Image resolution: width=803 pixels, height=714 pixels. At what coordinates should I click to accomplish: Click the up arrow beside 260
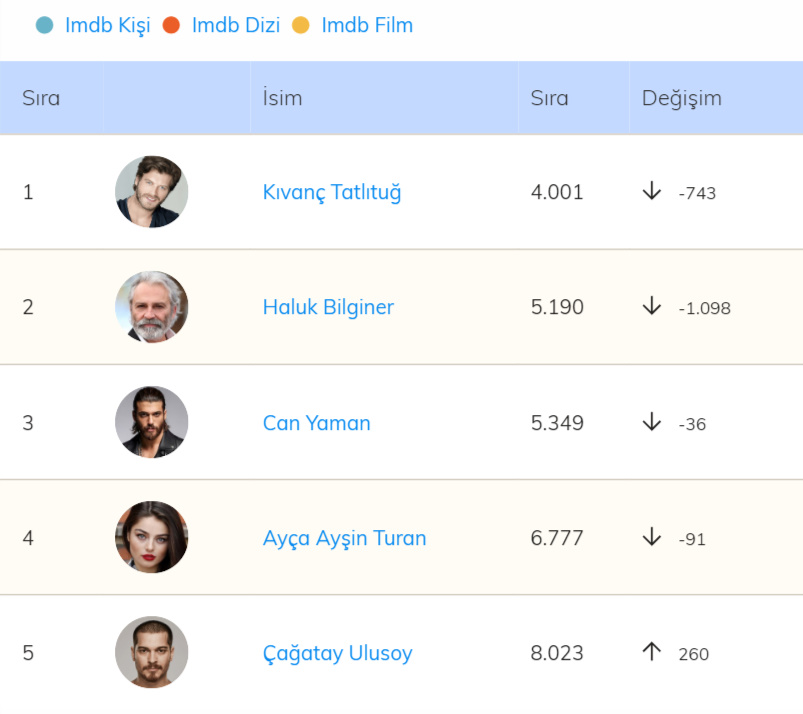click(652, 652)
